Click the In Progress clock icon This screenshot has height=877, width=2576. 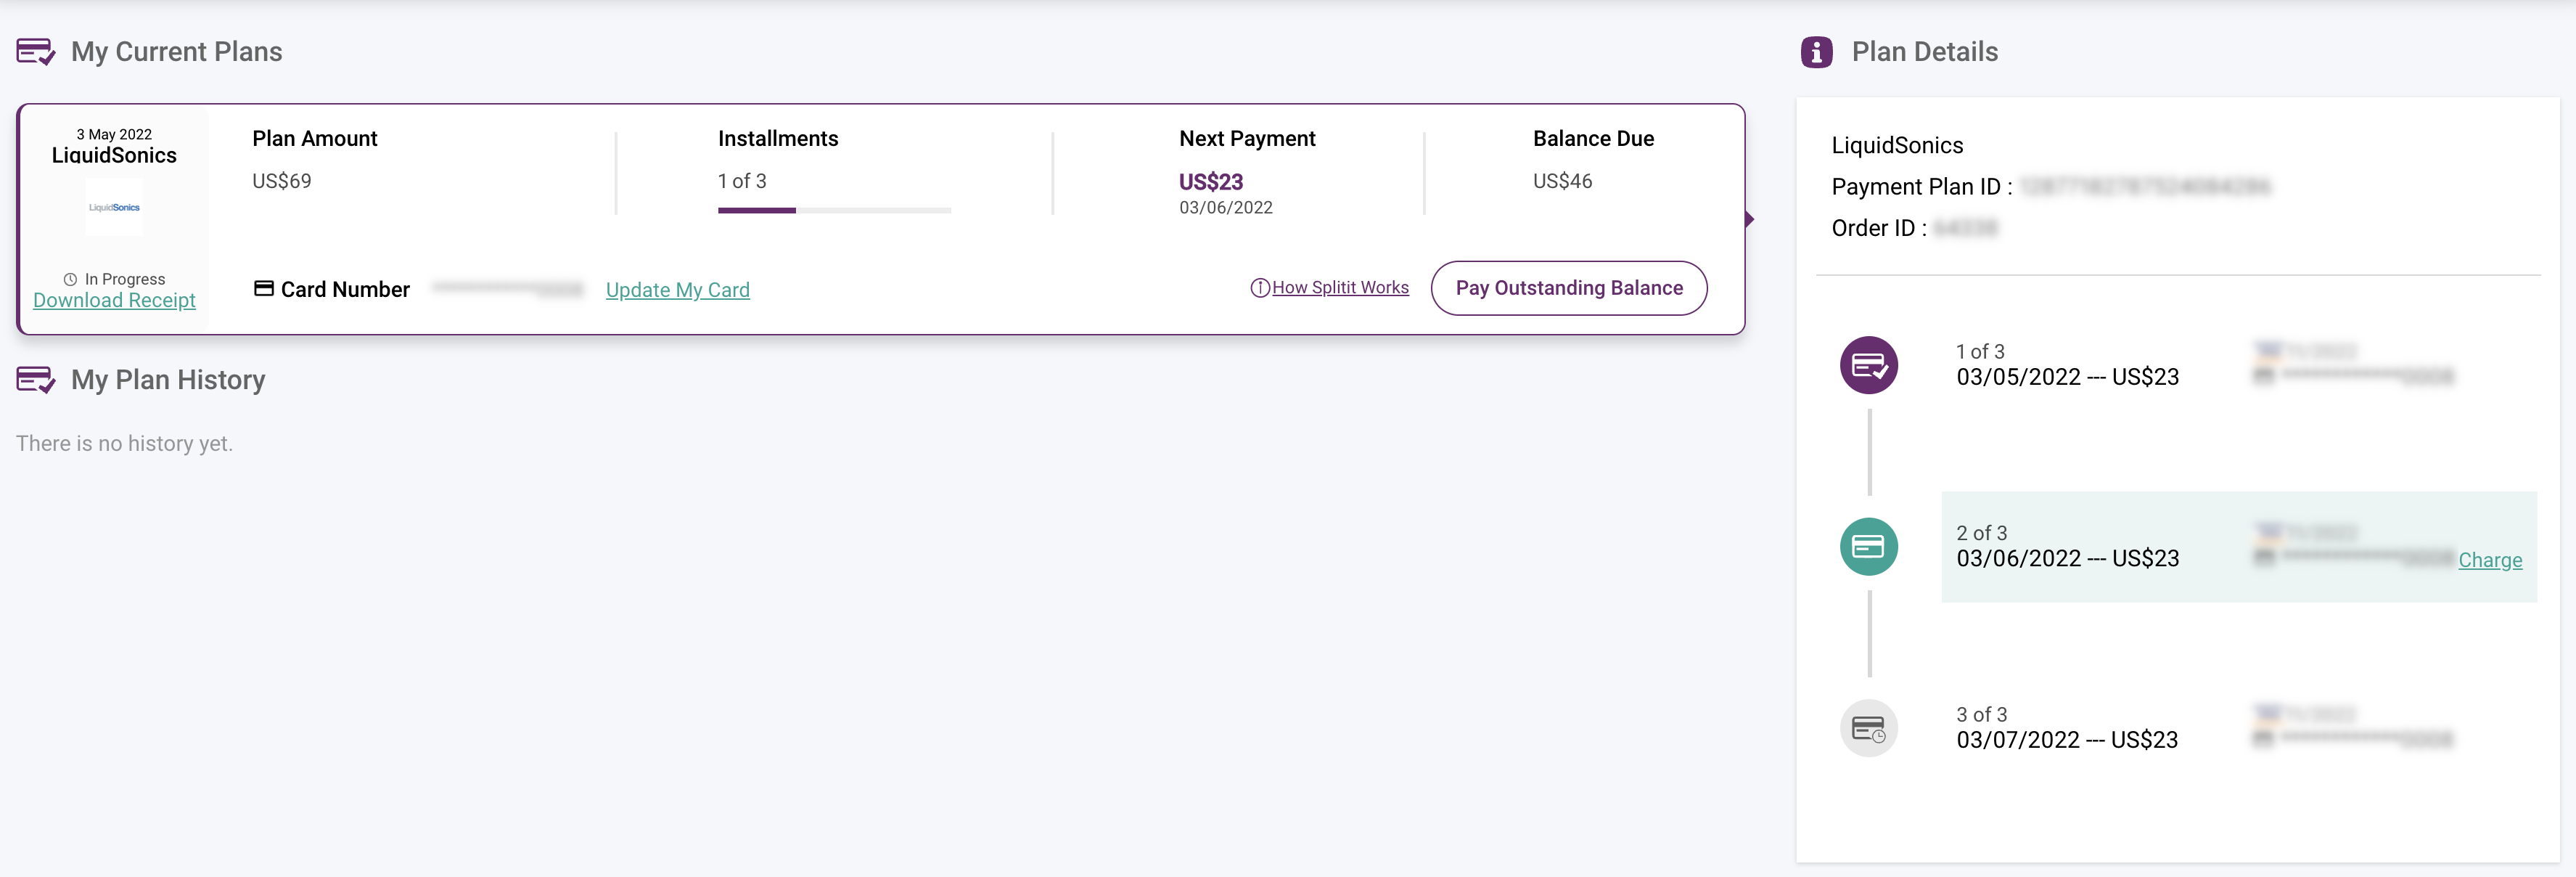pyautogui.click(x=70, y=280)
